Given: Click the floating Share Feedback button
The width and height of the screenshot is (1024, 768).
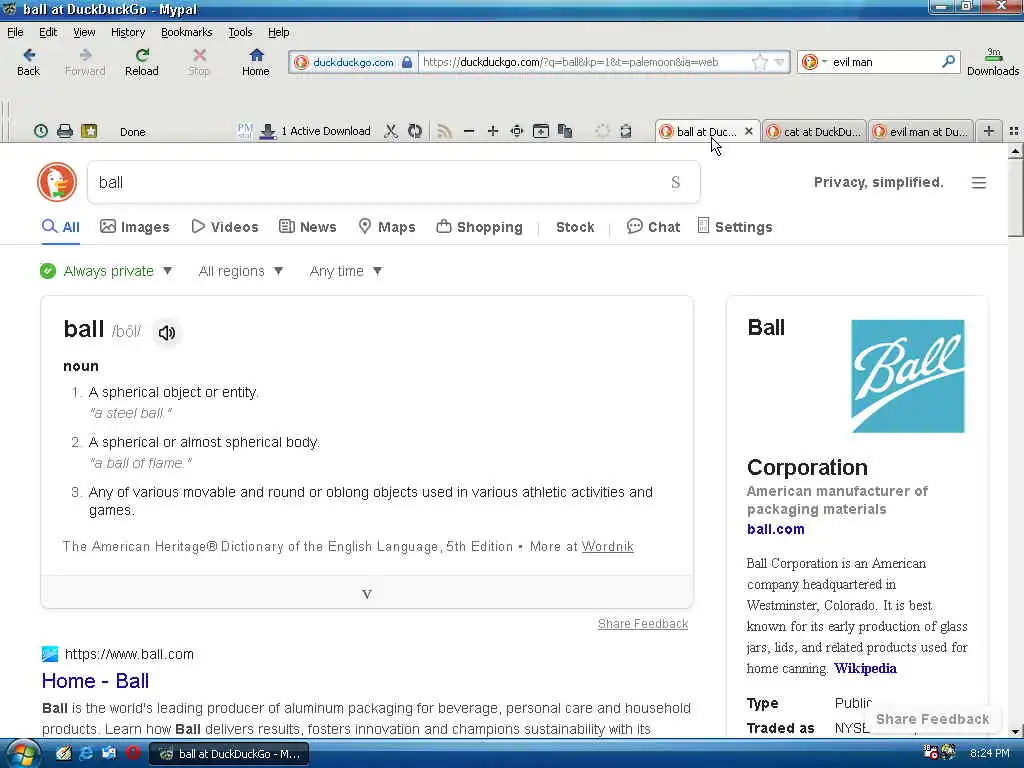Looking at the screenshot, I should (932, 719).
